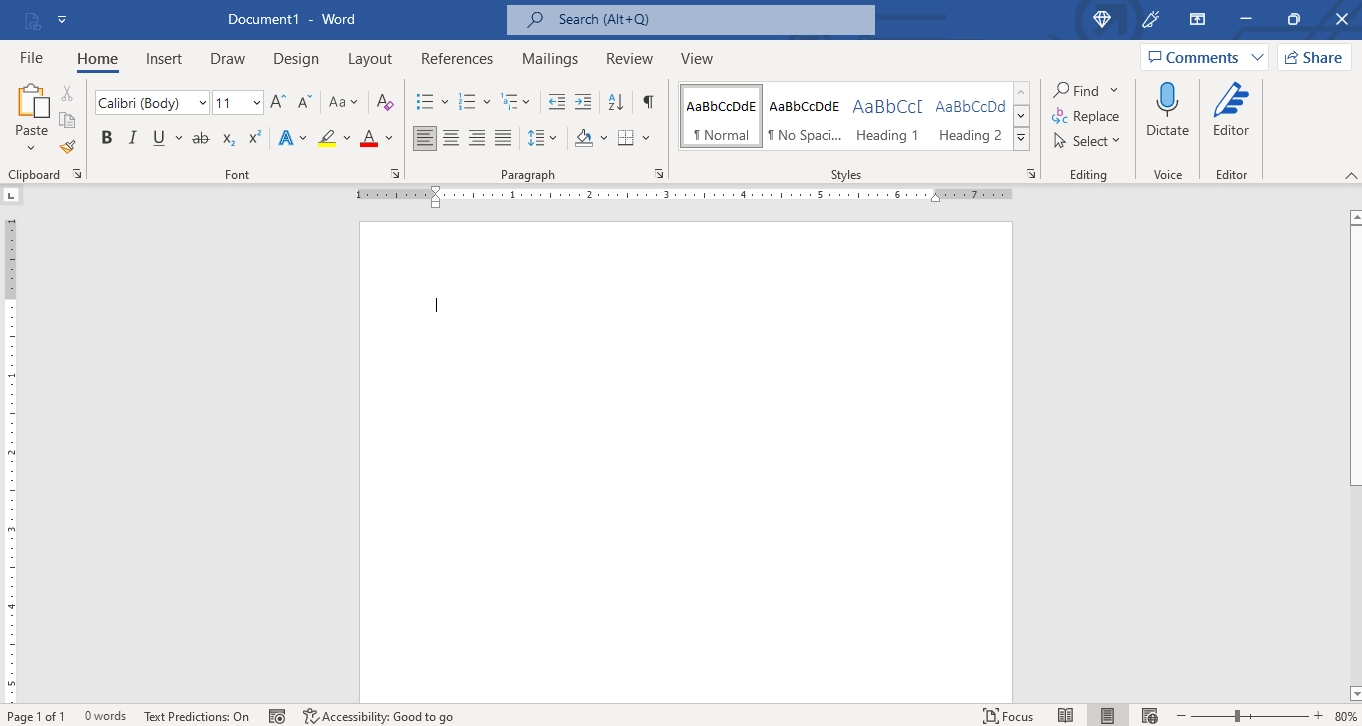Screen dimensions: 1362x726
Task: Toggle bold formatting
Action: click(107, 137)
